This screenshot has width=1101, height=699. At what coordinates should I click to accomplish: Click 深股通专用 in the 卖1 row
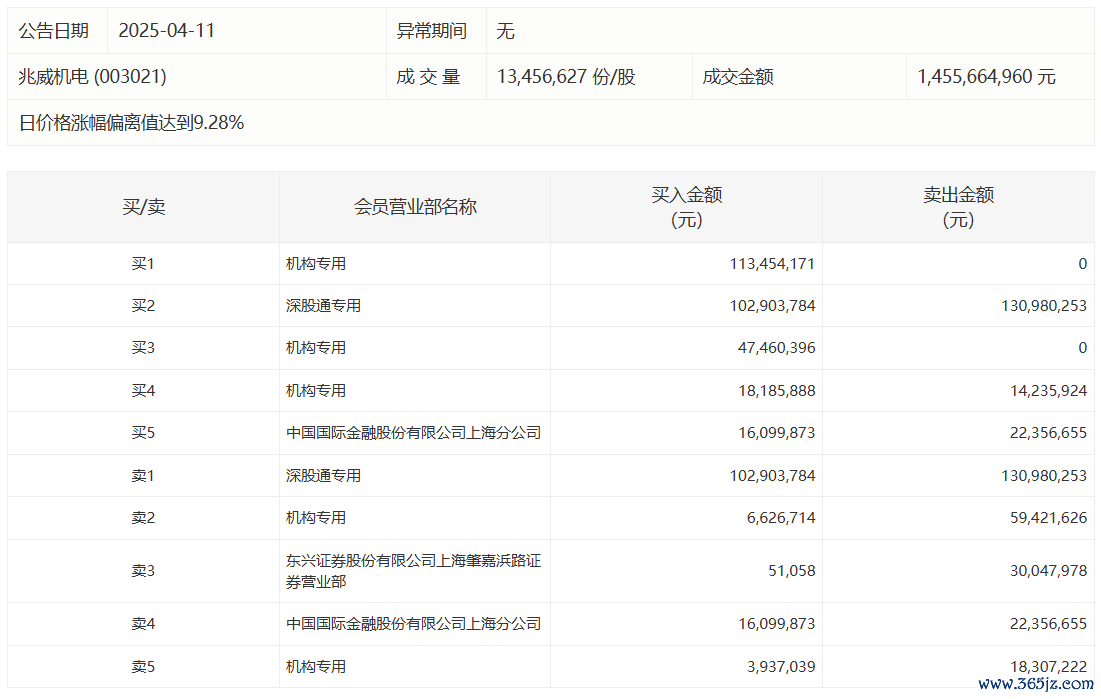point(323,476)
